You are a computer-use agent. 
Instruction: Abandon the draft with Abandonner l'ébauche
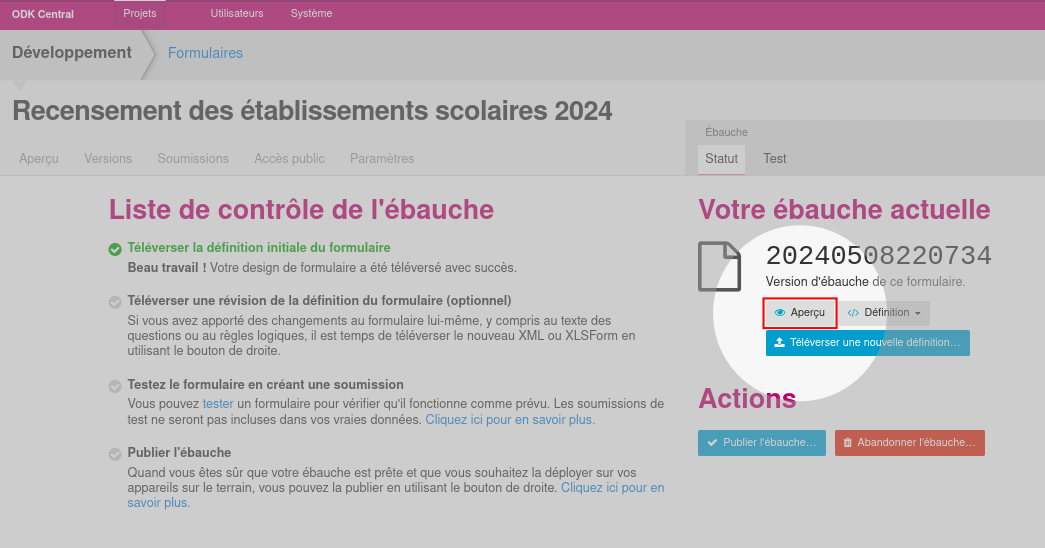tap(910, 443)
